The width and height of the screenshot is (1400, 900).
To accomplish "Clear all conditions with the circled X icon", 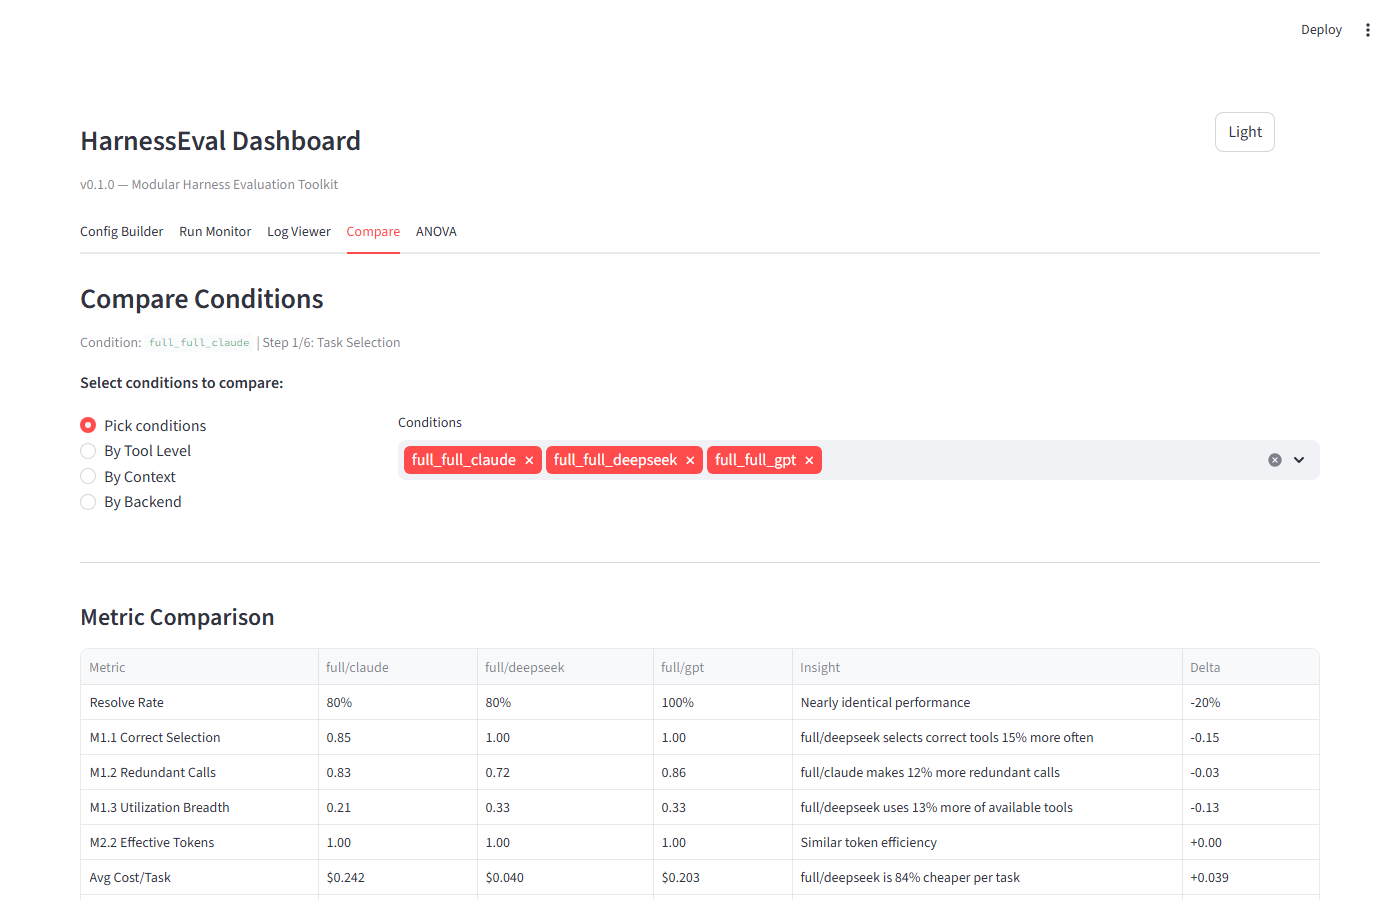I will [1274, 459].
